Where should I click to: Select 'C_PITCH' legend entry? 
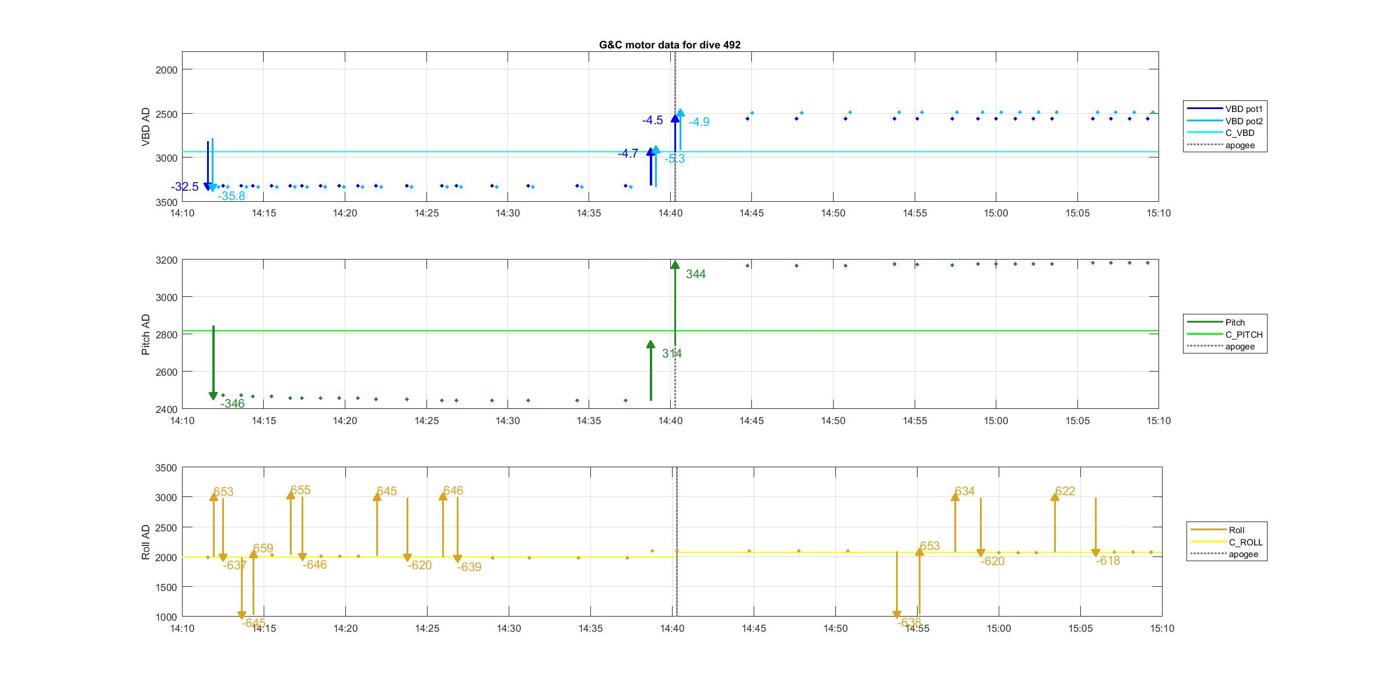click(1226, 334)
